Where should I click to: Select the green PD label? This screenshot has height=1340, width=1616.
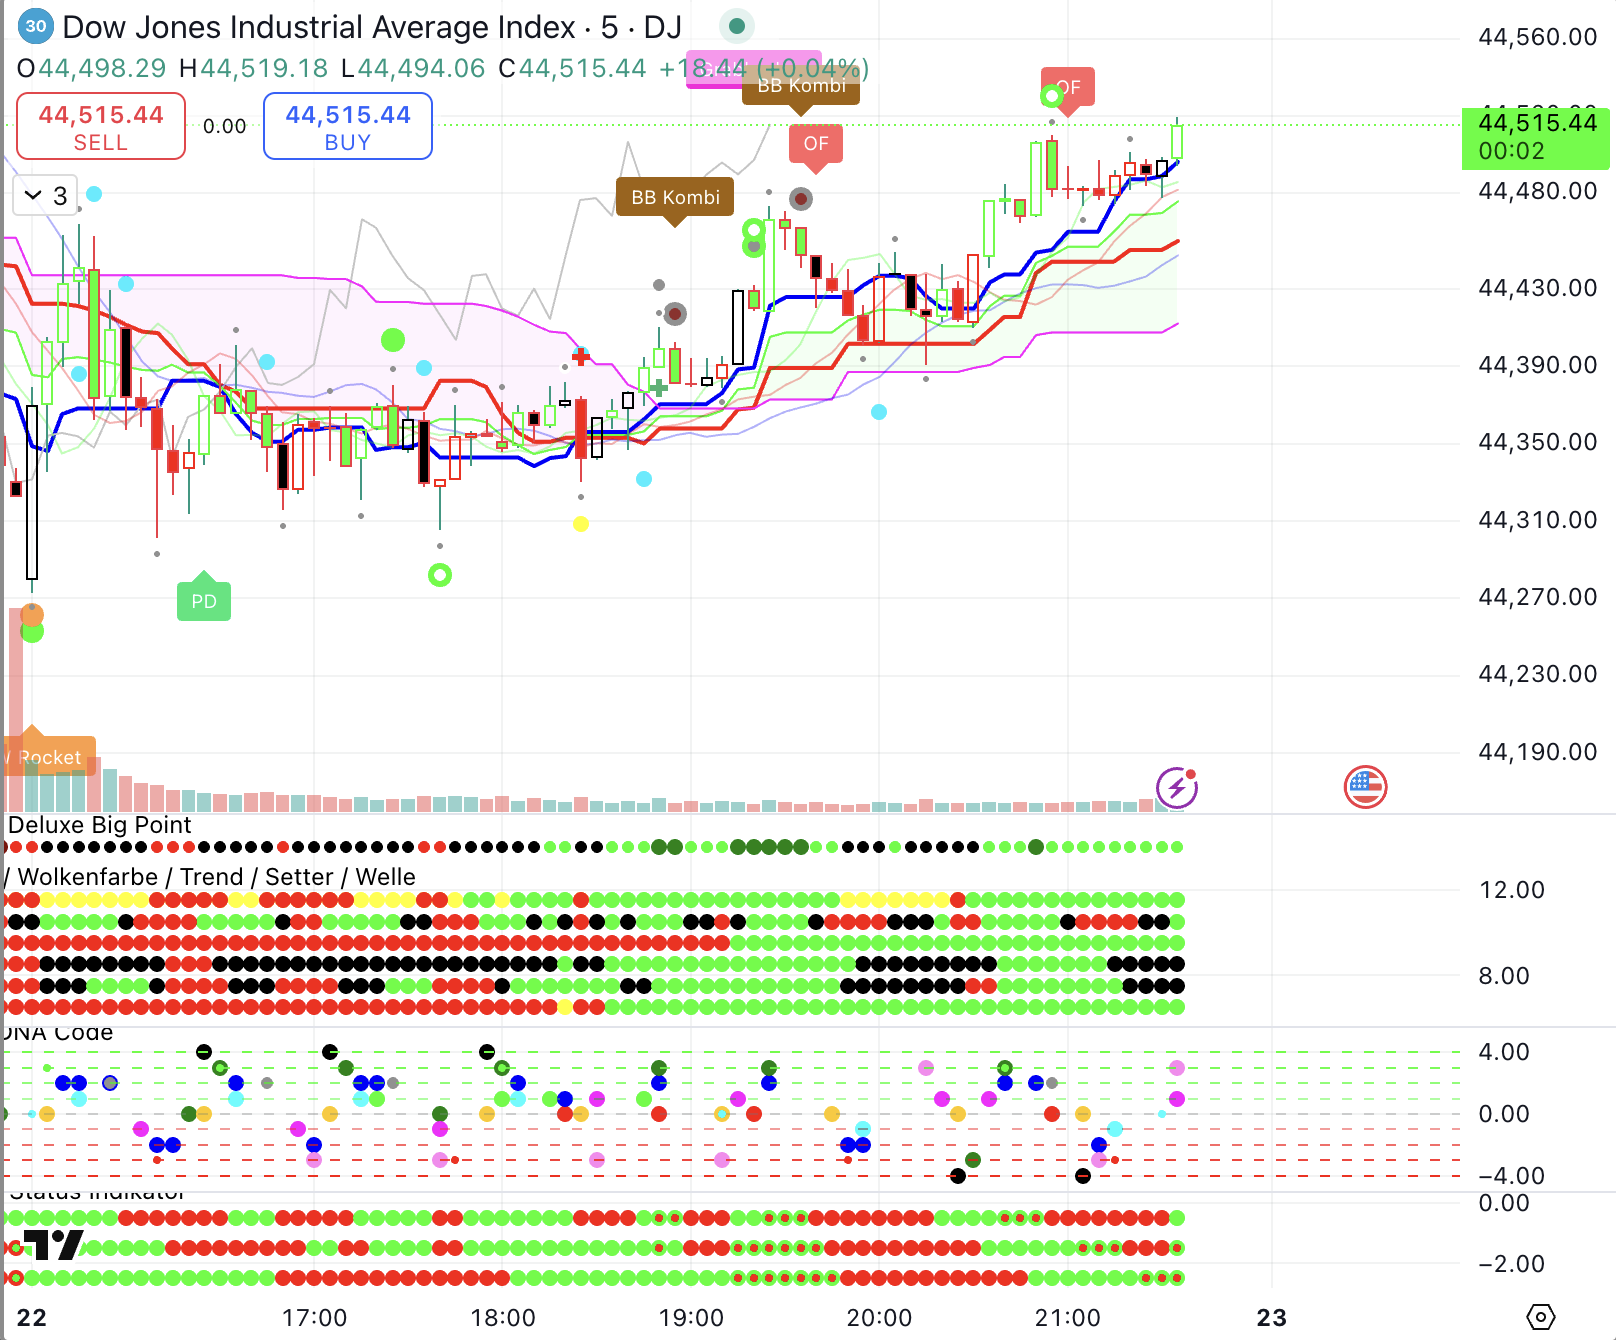[204, 601]
